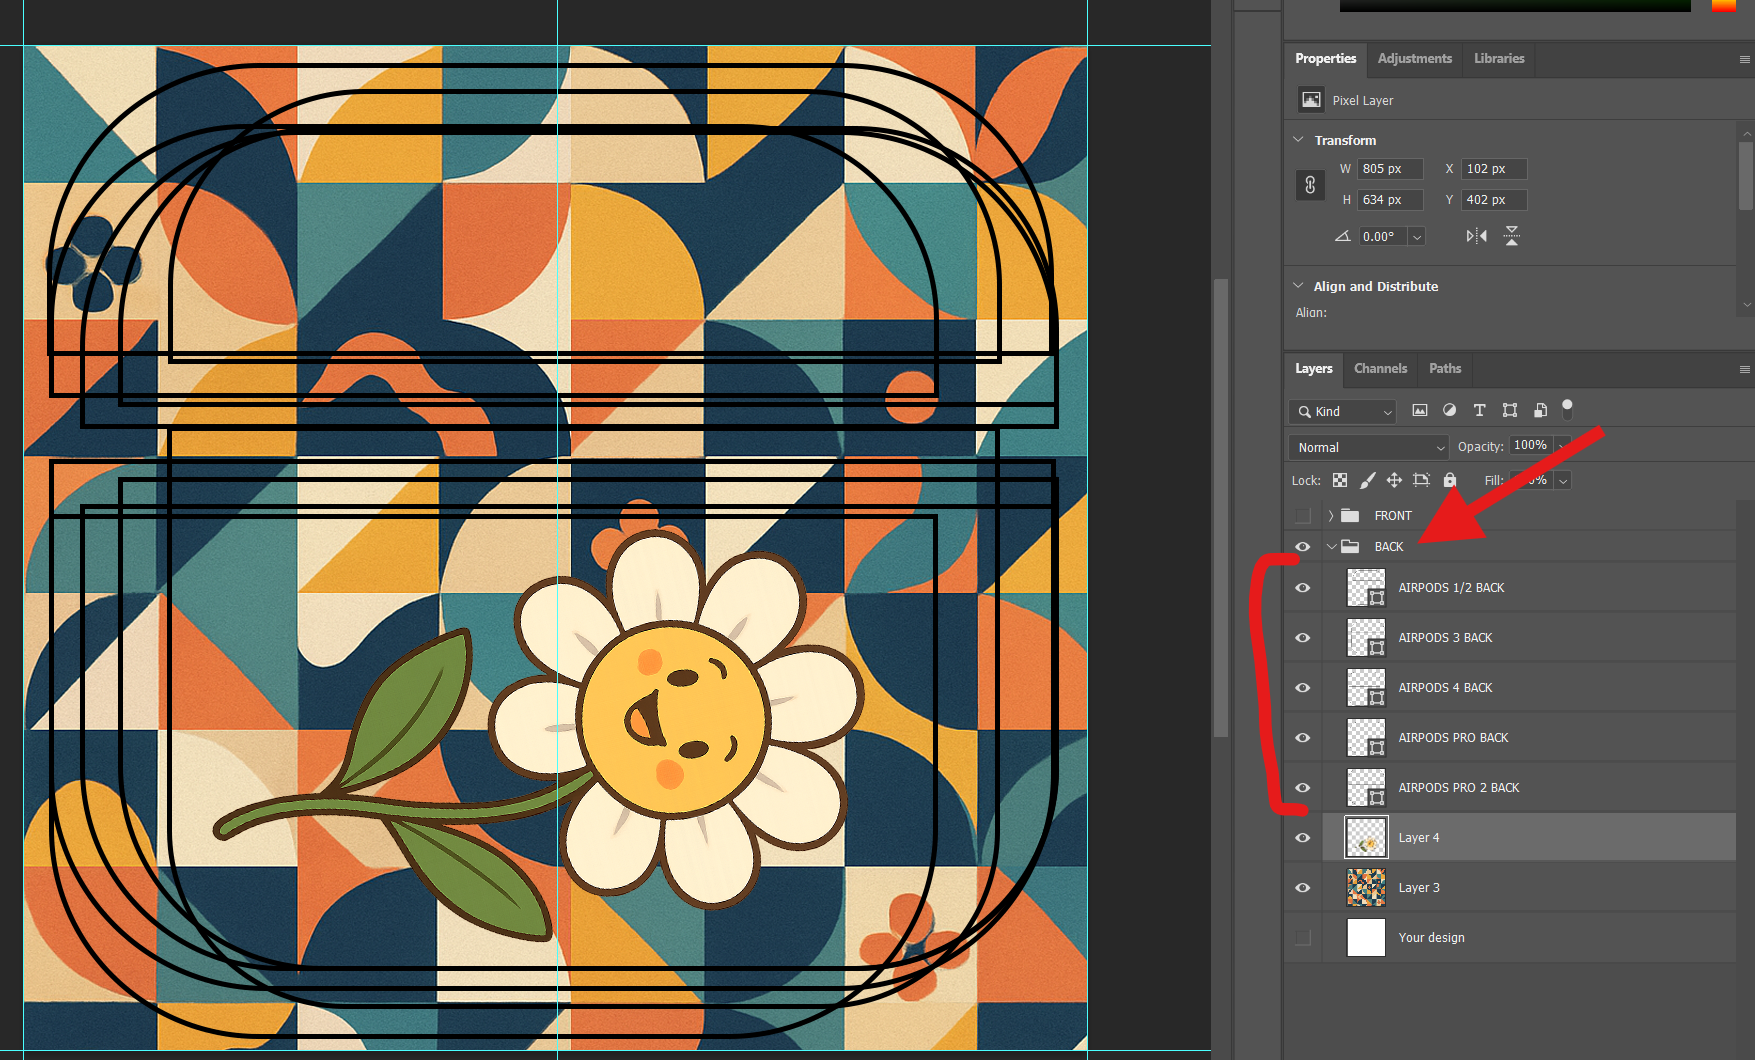Switch to the Channels tab
Image resolution: width=1755 pixels, height=1060 pixels.
[x=1380, y=369]
